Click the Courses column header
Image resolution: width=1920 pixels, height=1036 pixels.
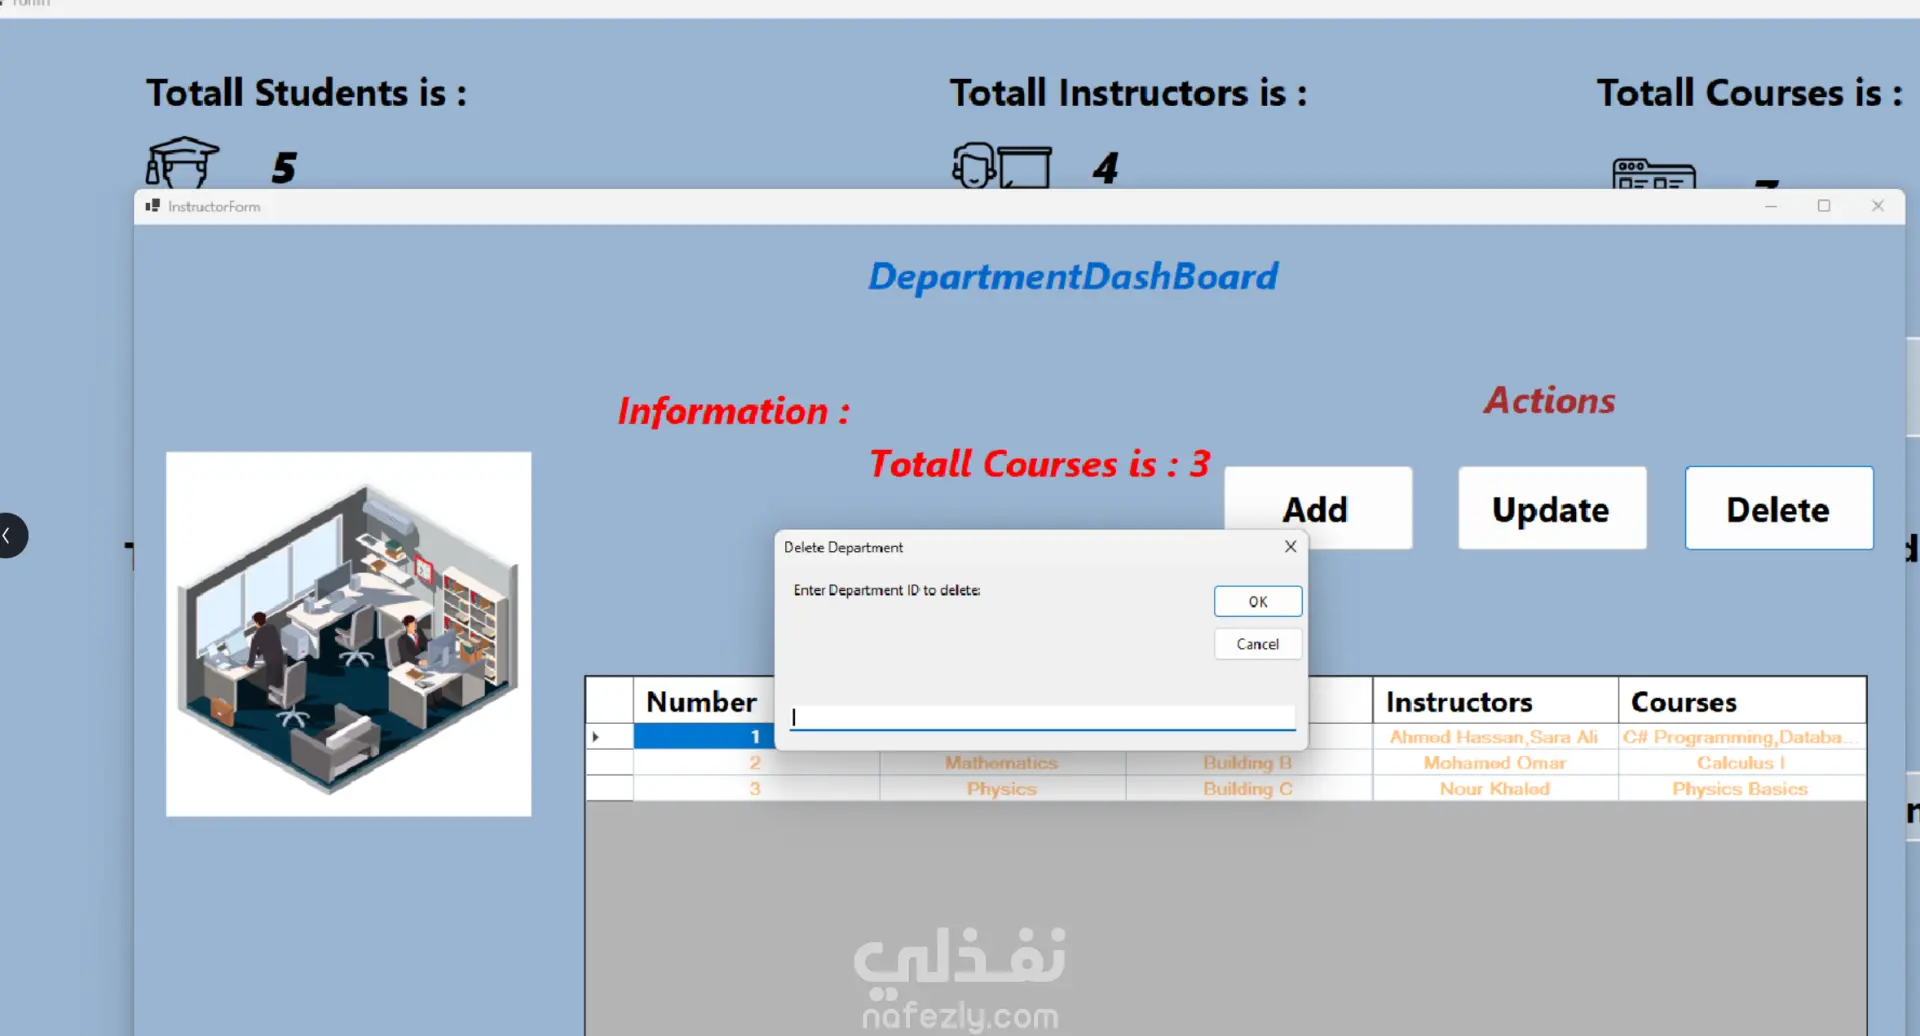pyautogui.click(x=1742, y=701)
